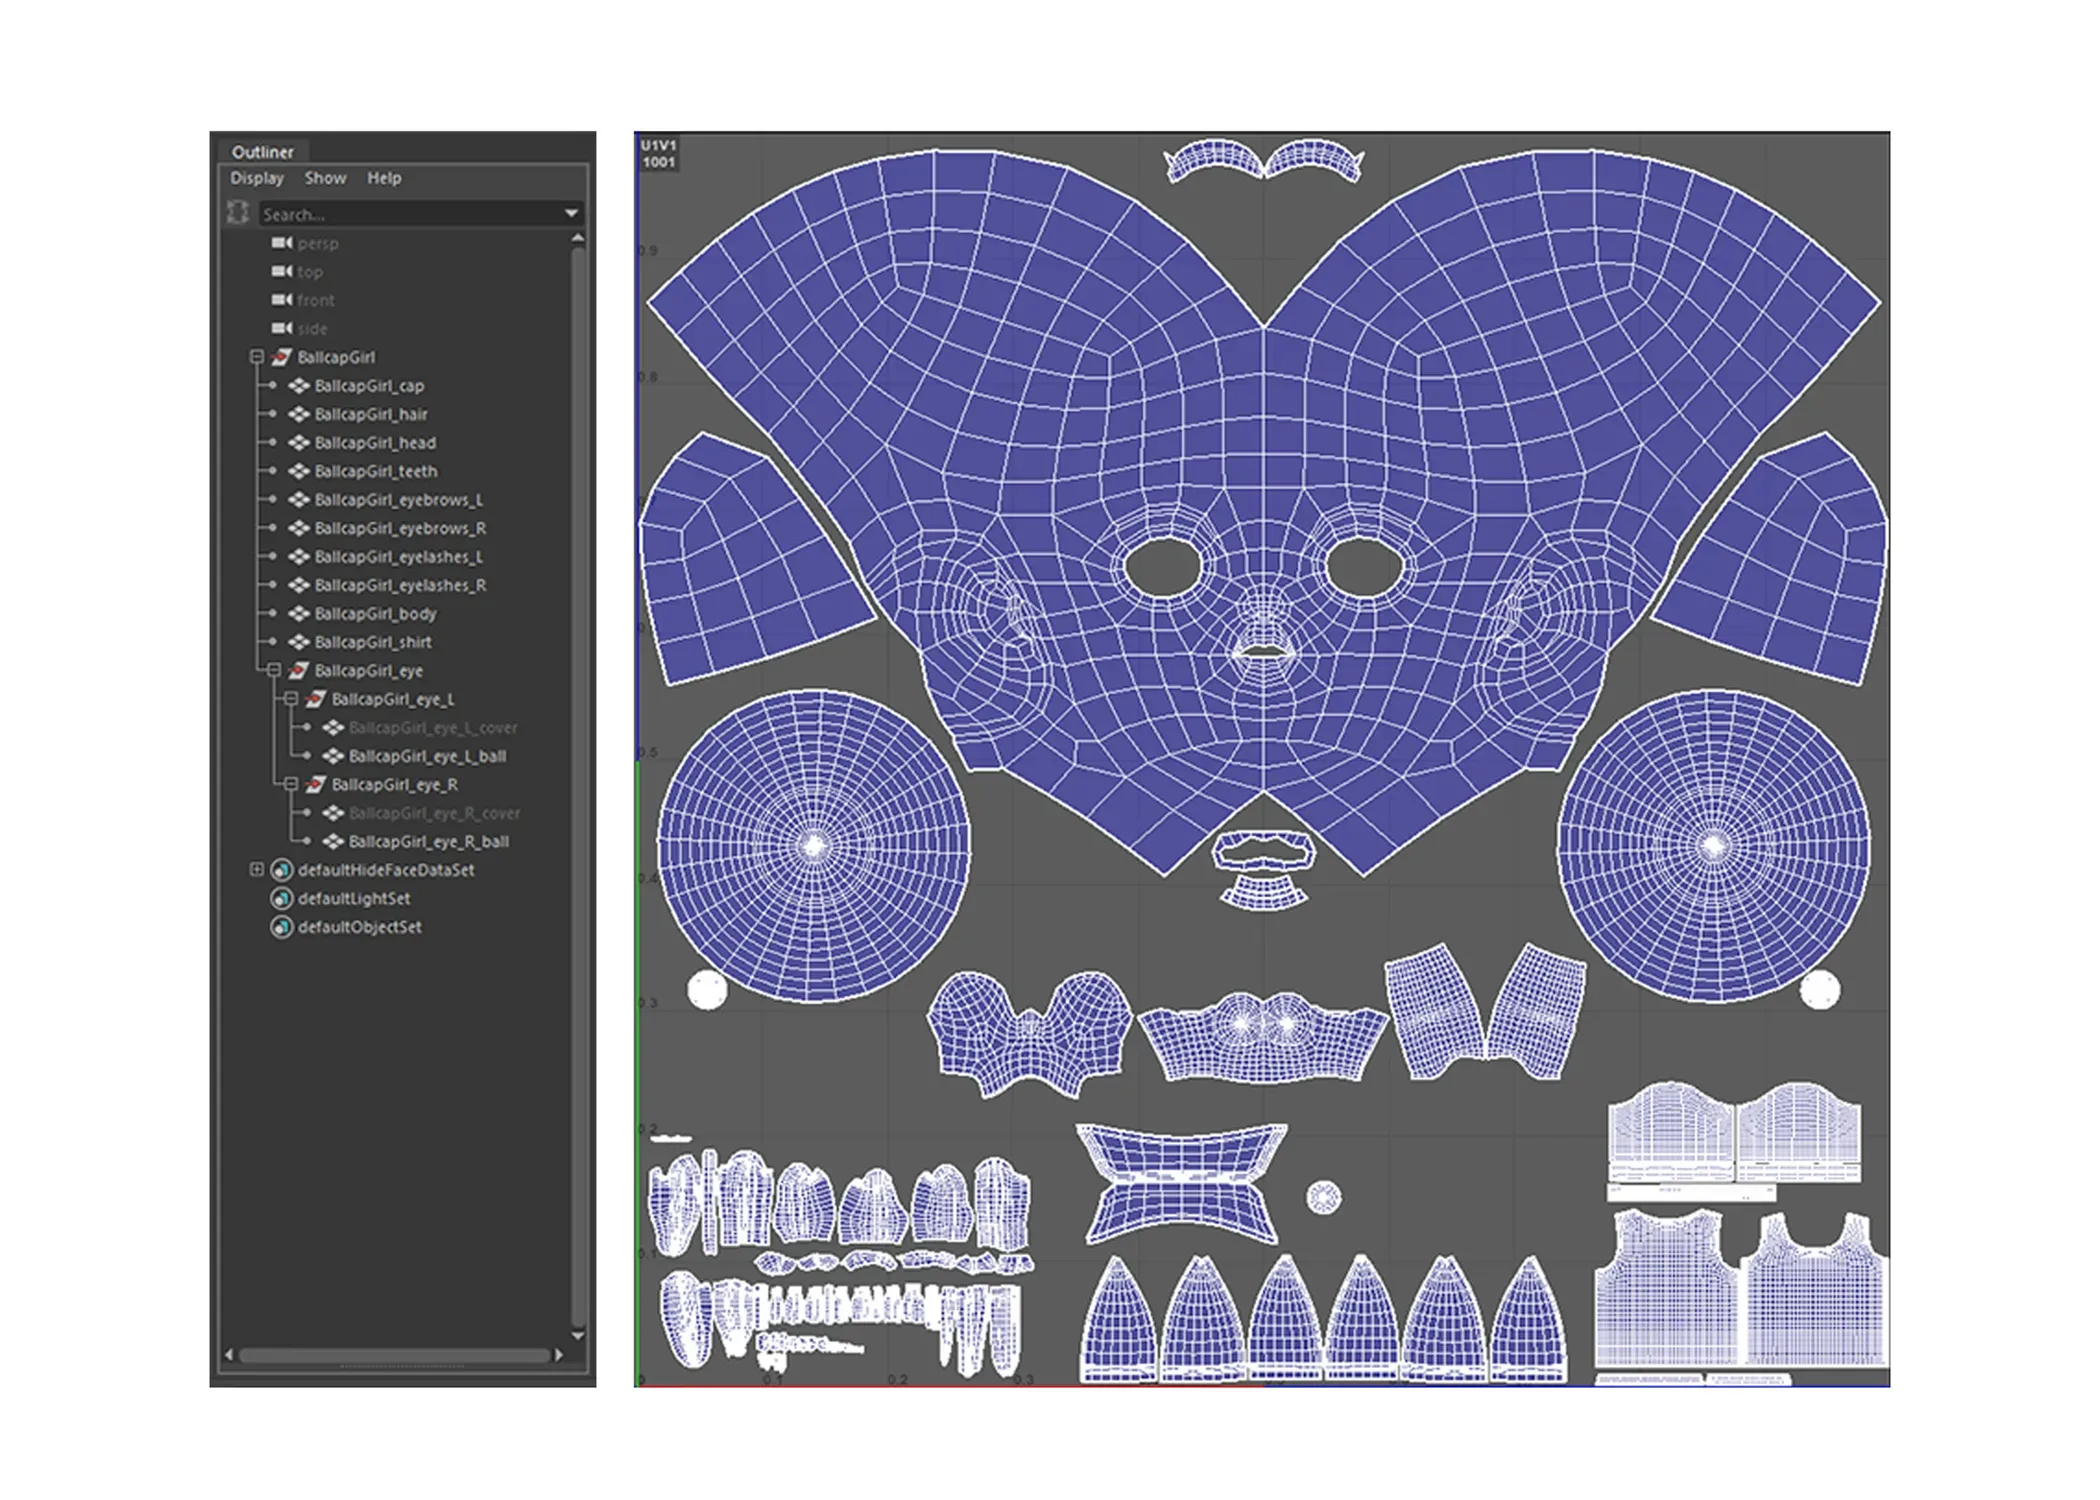Click the defaultLightSet set icon
Viewport: 2100px width, 1500px height.
point(282,899)
